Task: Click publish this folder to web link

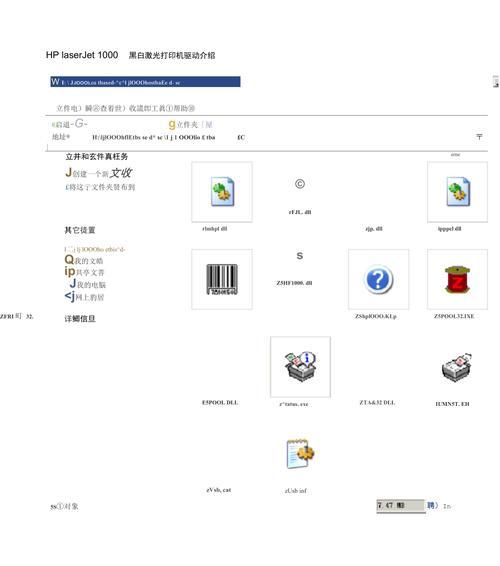Action: click(100, 187)
